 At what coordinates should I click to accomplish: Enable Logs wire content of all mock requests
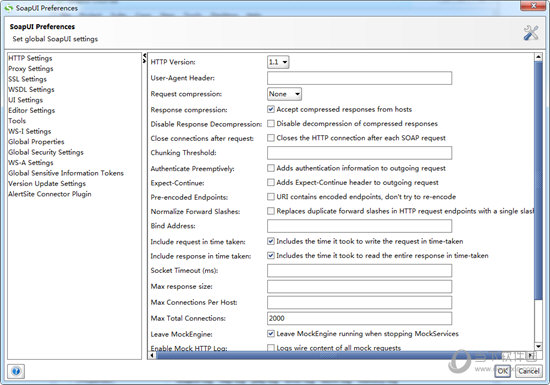(x=271, y=347)
